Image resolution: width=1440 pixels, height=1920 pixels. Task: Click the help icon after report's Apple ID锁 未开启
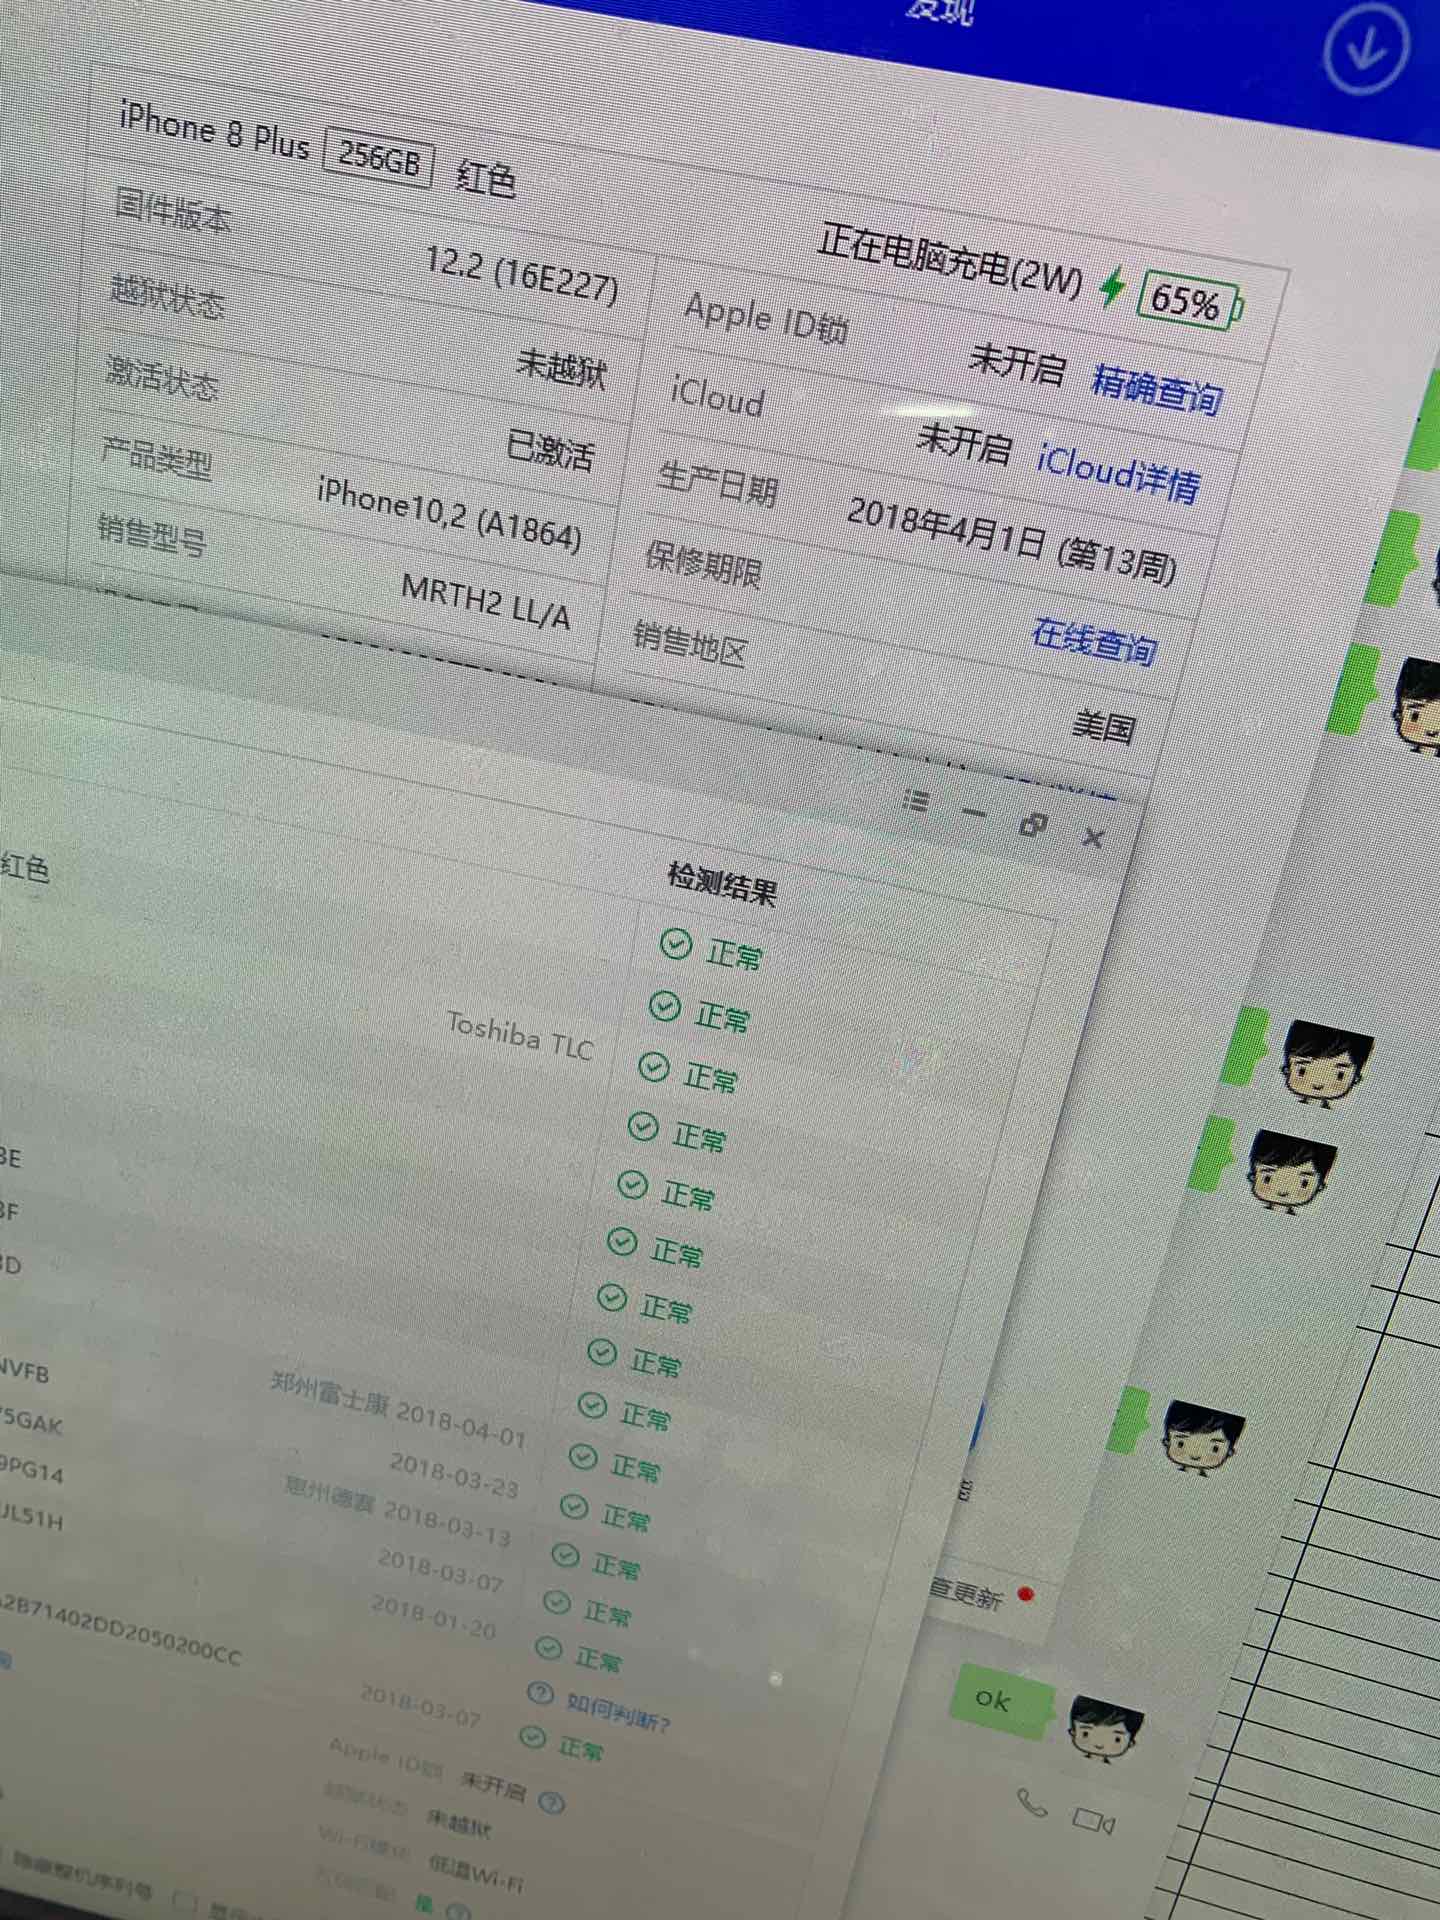pyautogui.click(x=551, y=1802)
